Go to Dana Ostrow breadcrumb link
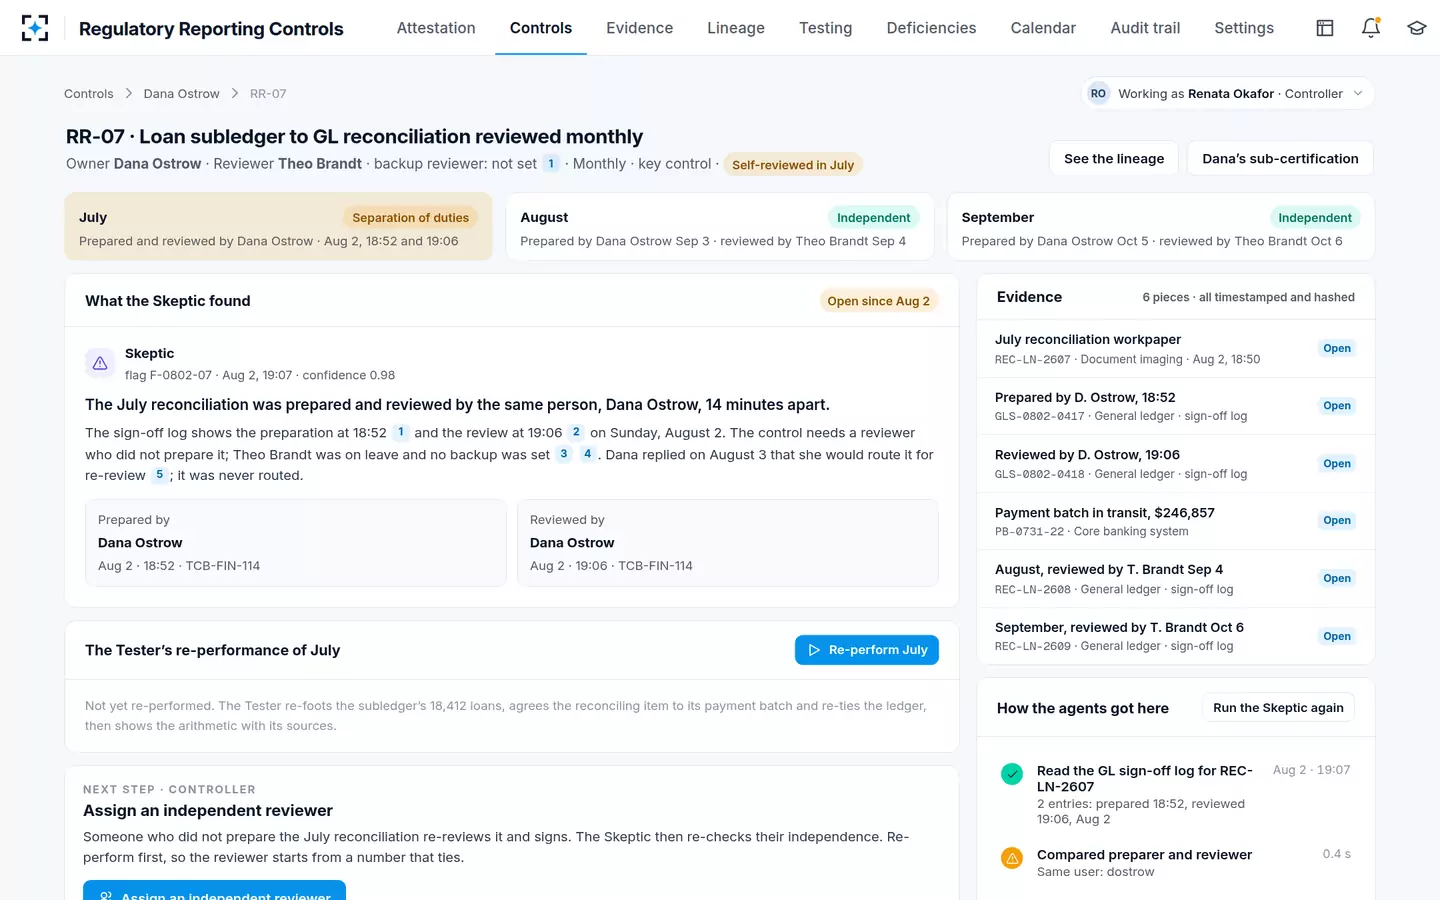1440x900 pixels. (x=181, y=94)
